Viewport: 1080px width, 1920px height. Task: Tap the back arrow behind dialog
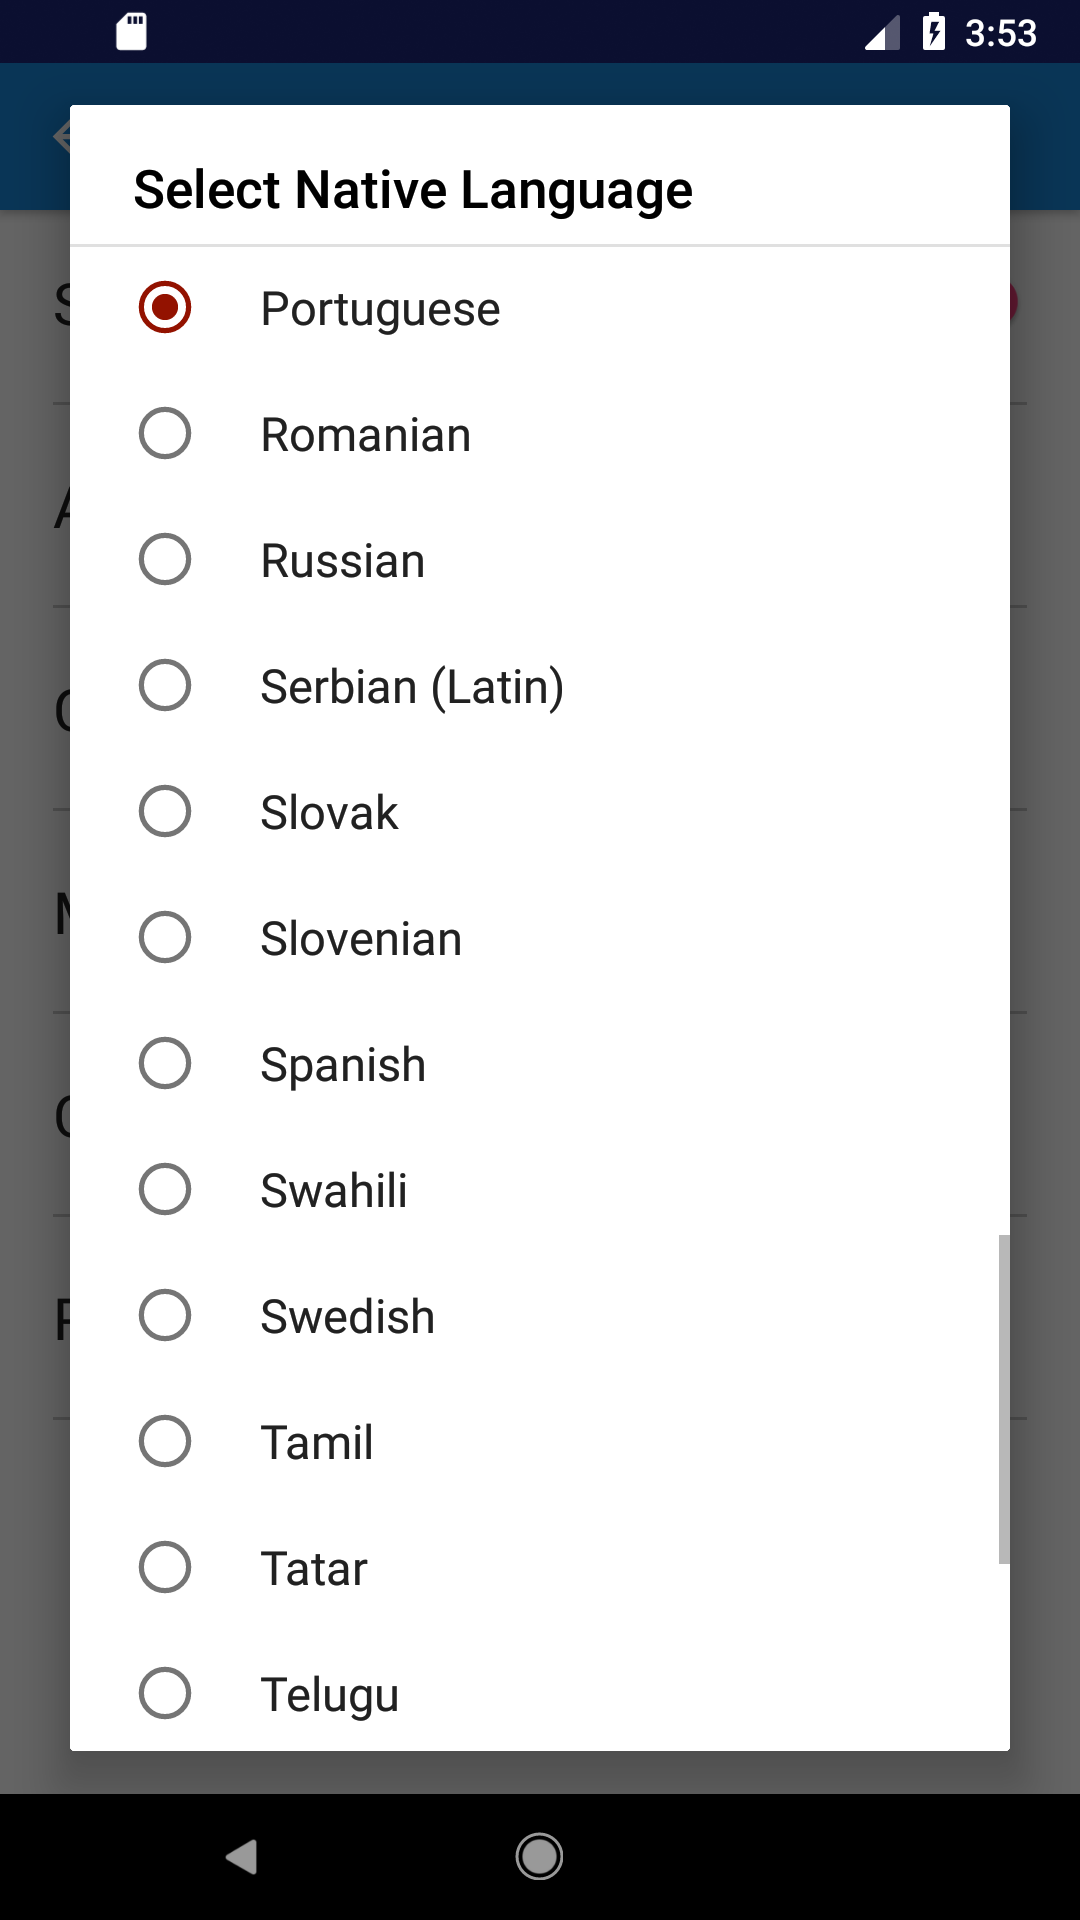(61, 135)
